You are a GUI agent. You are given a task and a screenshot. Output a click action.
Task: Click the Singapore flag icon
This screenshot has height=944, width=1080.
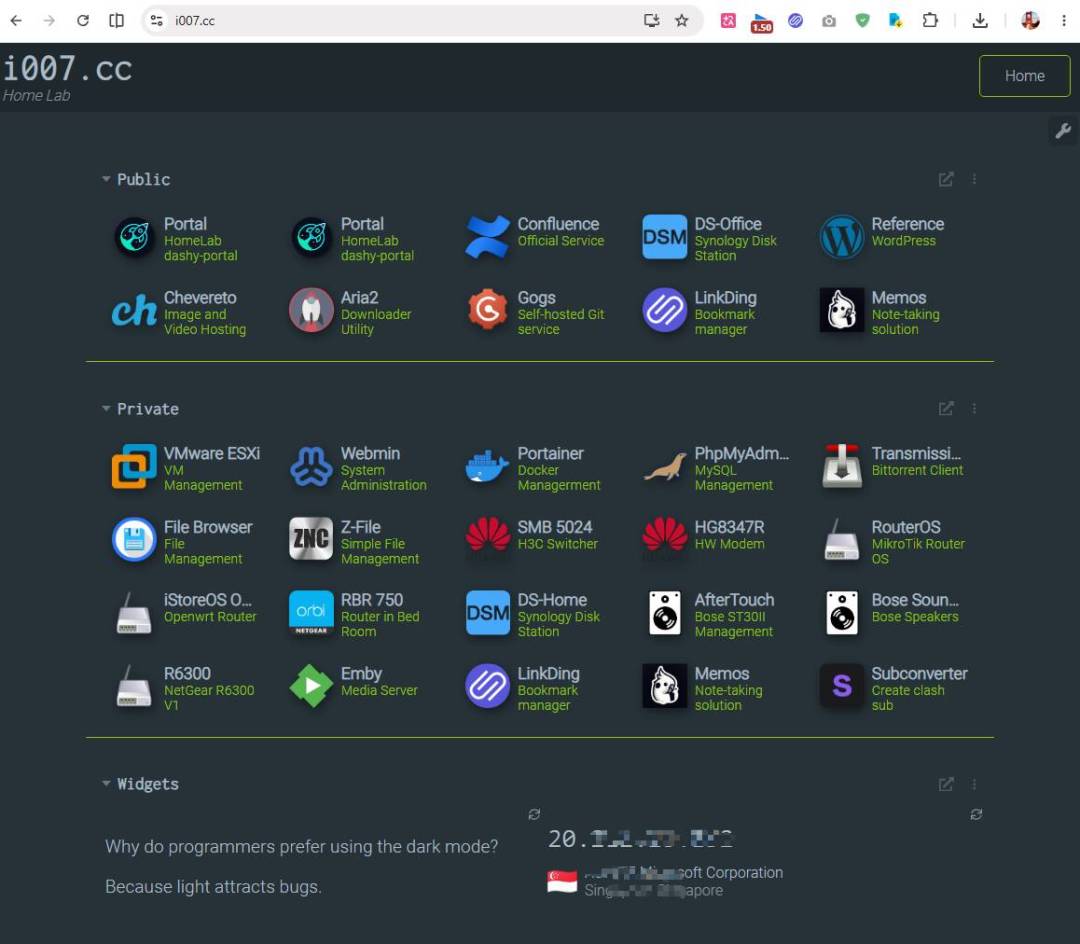pos(562,881)
